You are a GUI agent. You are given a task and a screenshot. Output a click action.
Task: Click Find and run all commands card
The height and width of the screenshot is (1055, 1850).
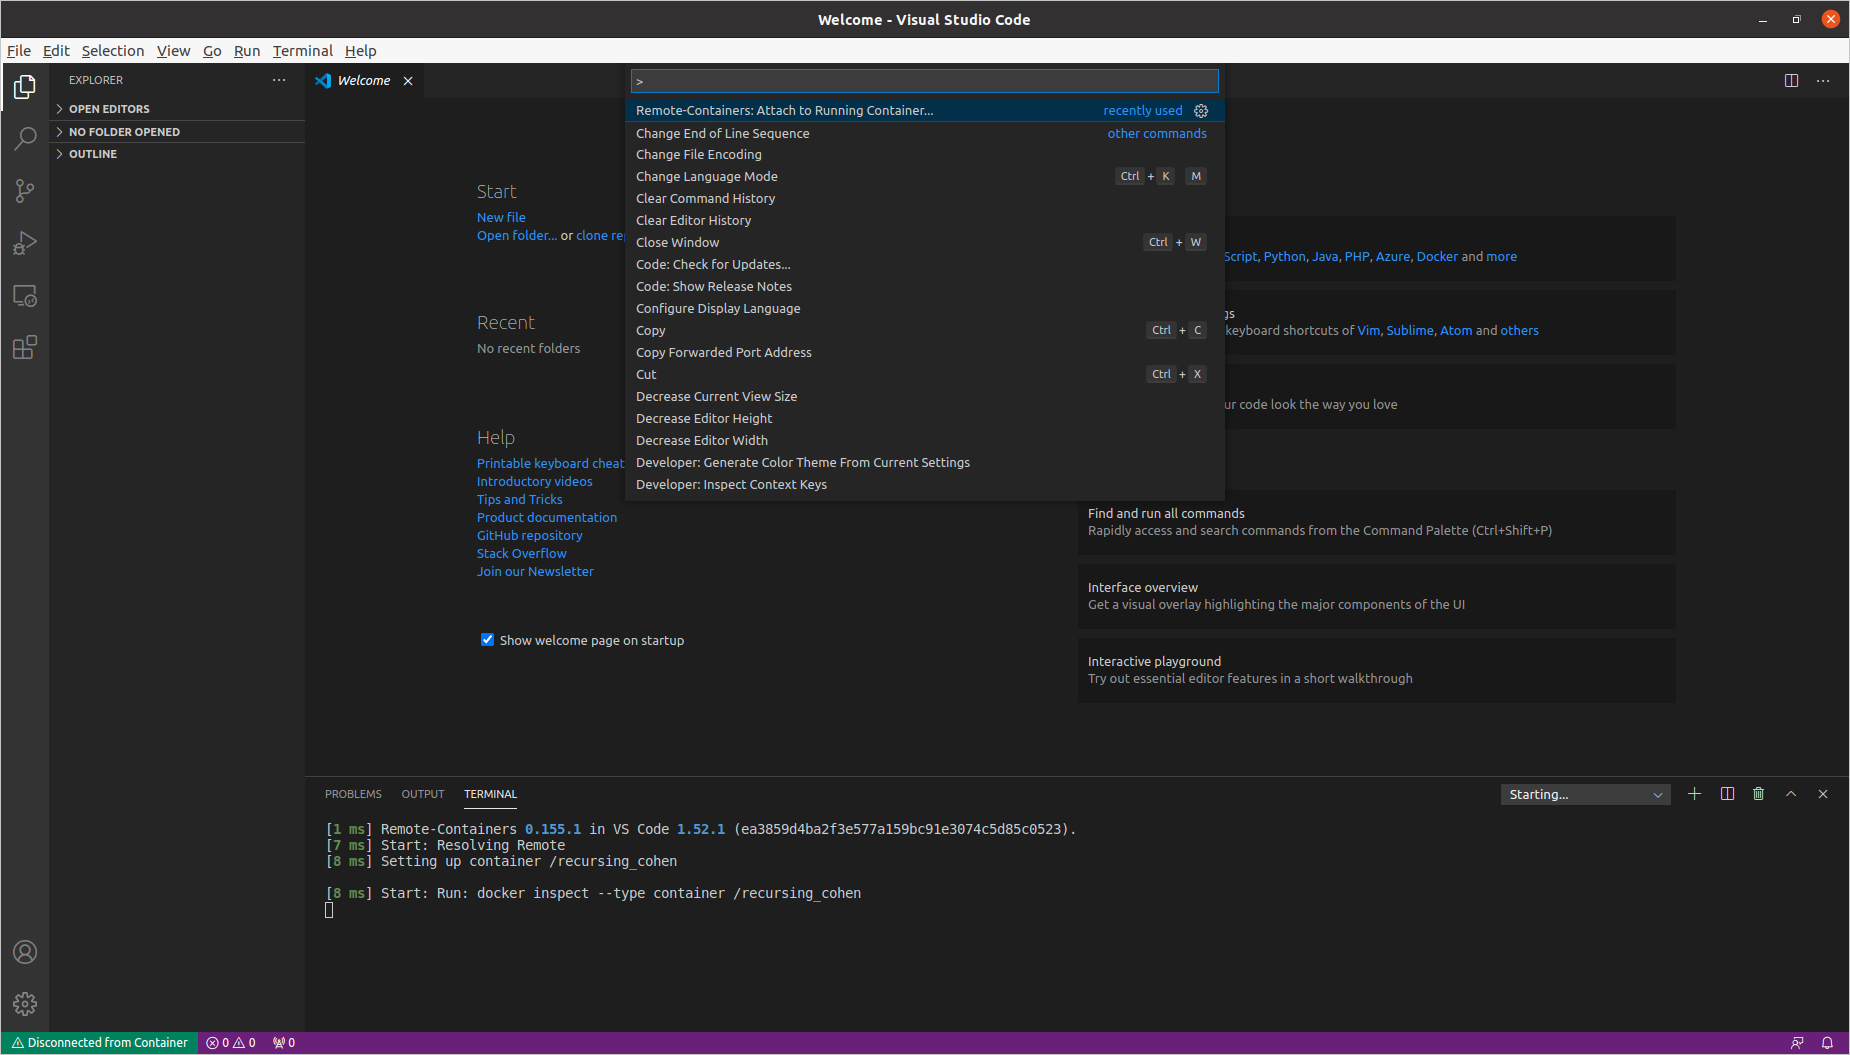pos(1377,522)
